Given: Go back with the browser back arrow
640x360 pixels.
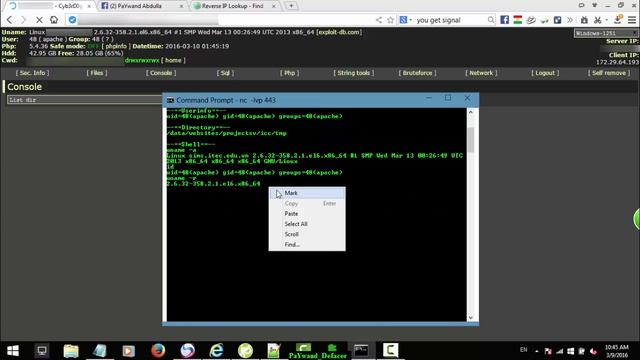Looking at the screenshot, I should pos(9,20).
